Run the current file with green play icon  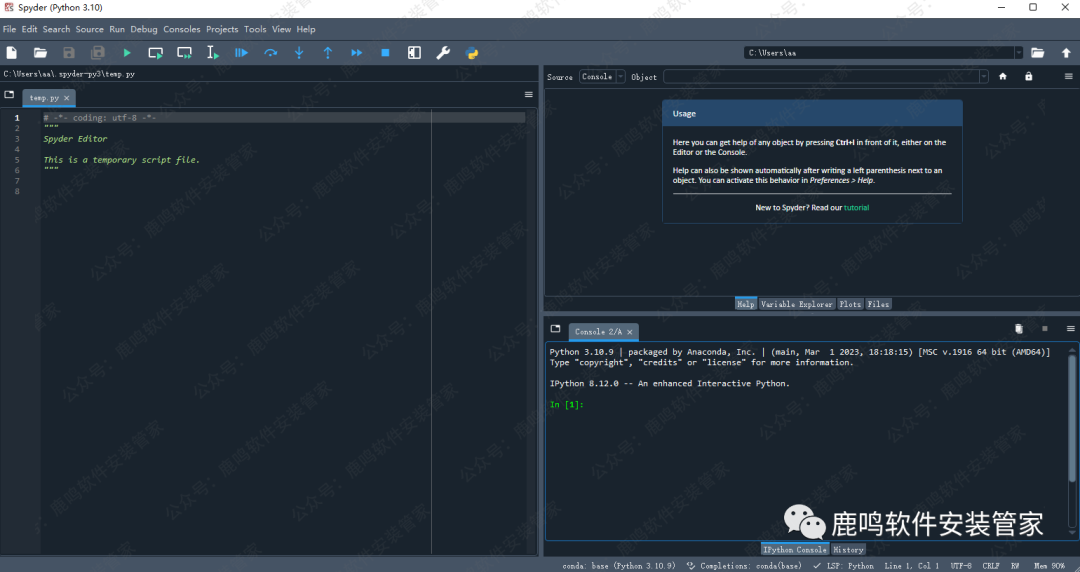coord(127,53)
